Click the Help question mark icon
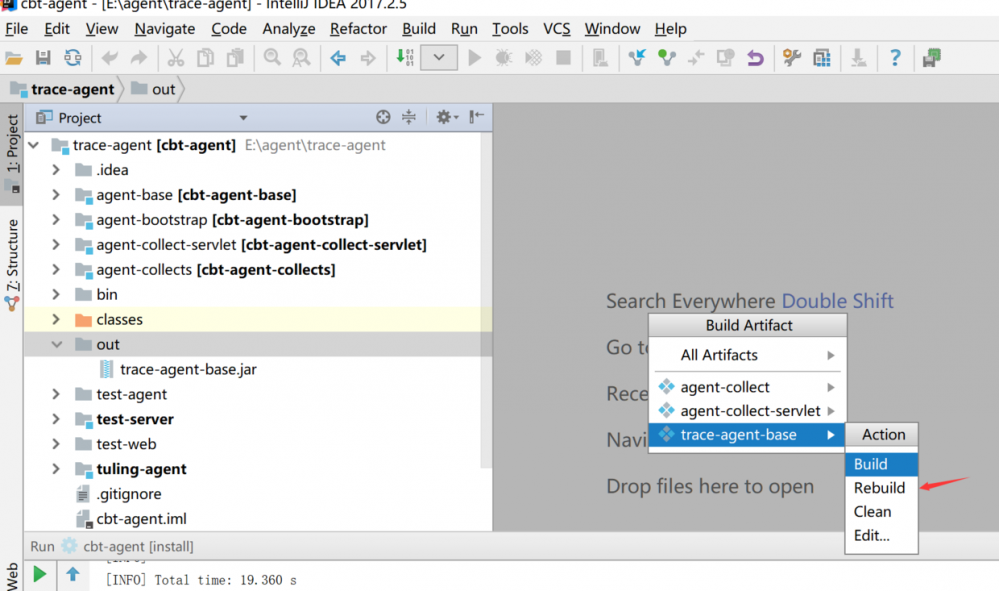 pos(895,58)
